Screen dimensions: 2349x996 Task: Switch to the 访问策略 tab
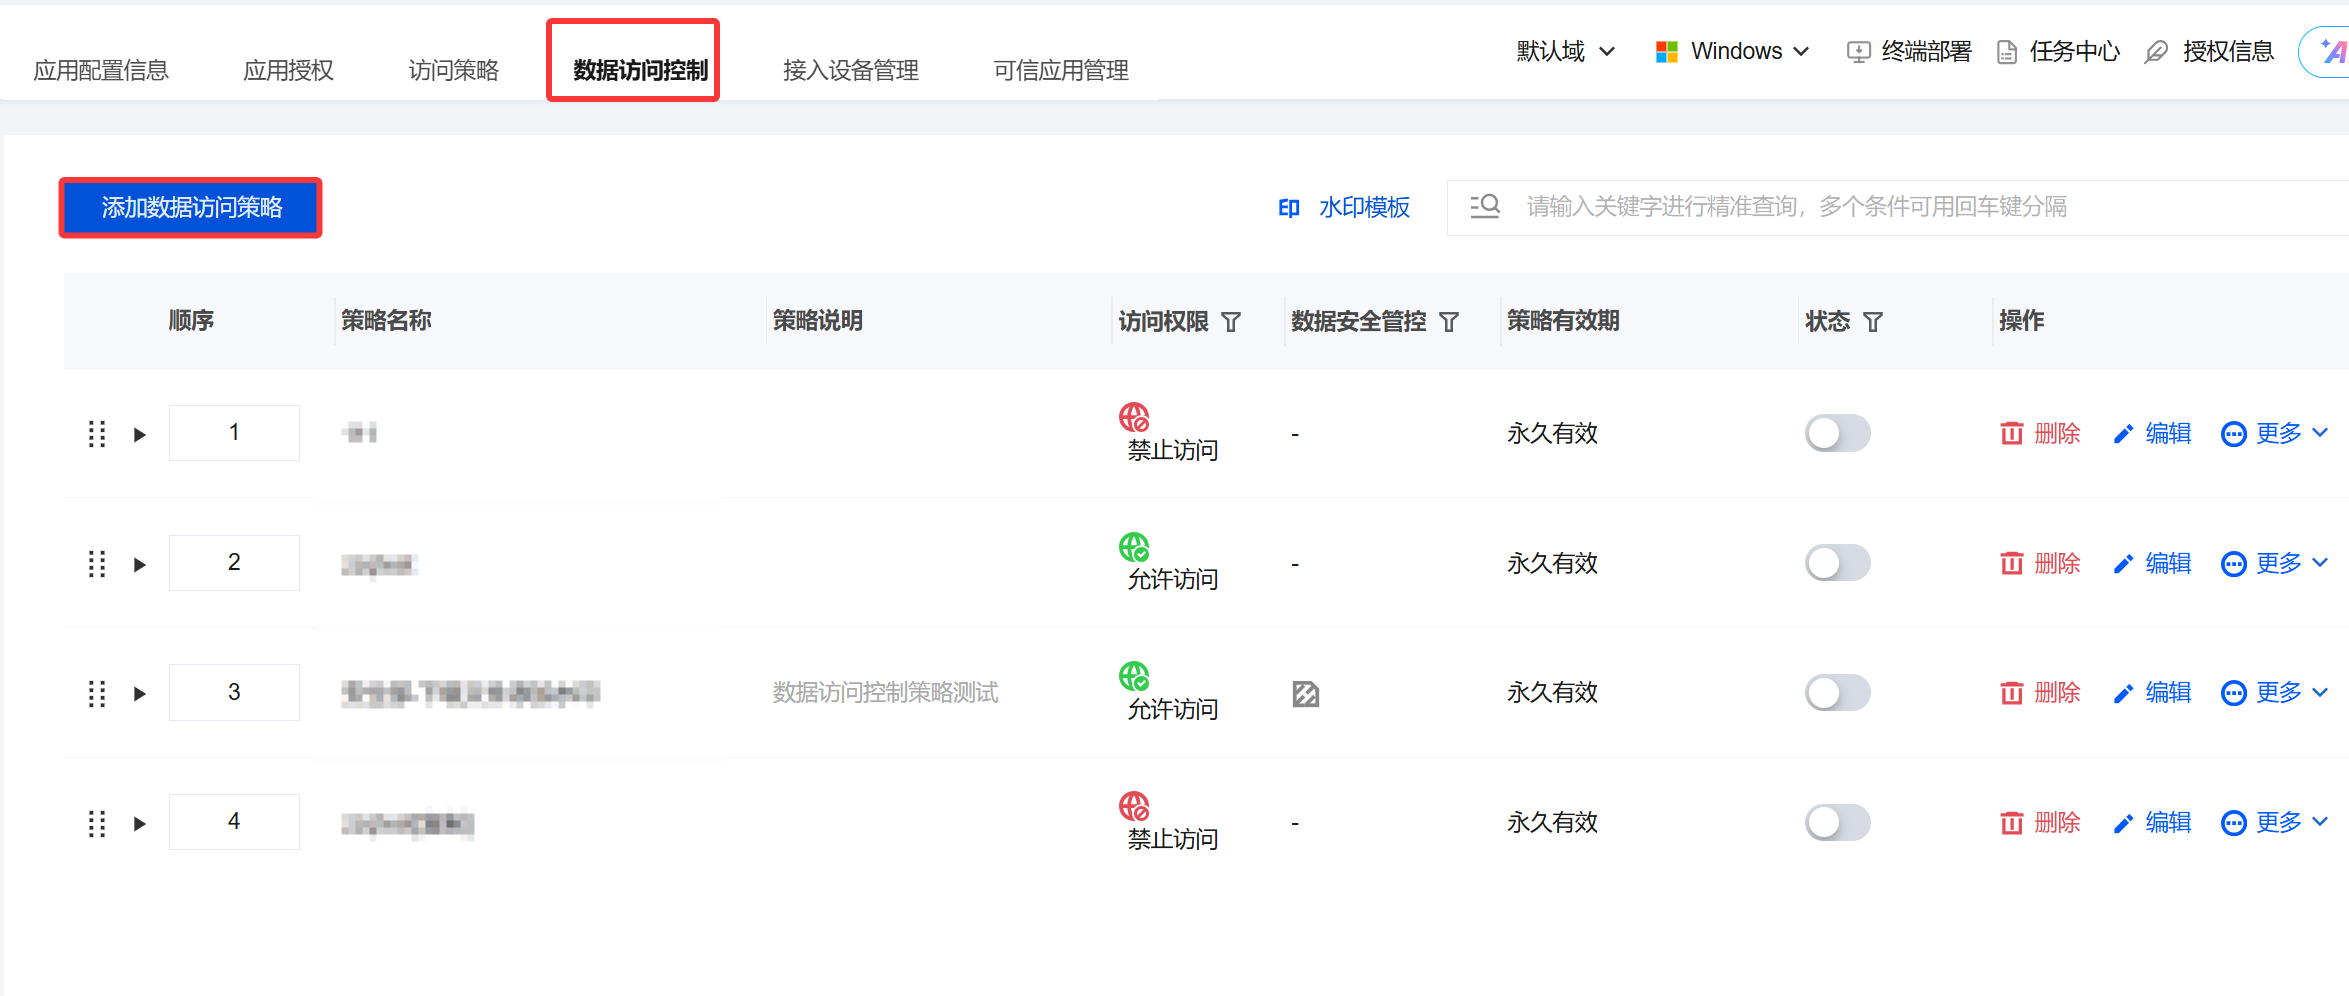click(453, 70)
